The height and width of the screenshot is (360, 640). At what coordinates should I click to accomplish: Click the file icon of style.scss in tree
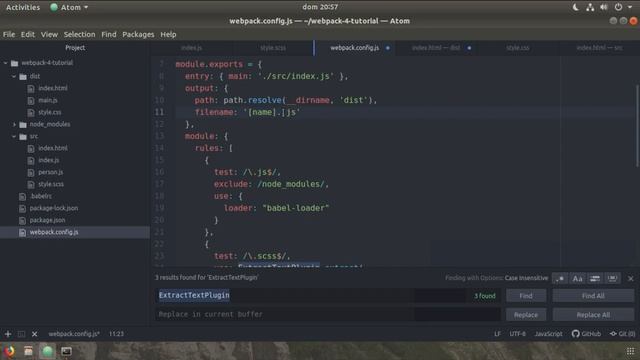pyautogui.click(x=31, y=184)
